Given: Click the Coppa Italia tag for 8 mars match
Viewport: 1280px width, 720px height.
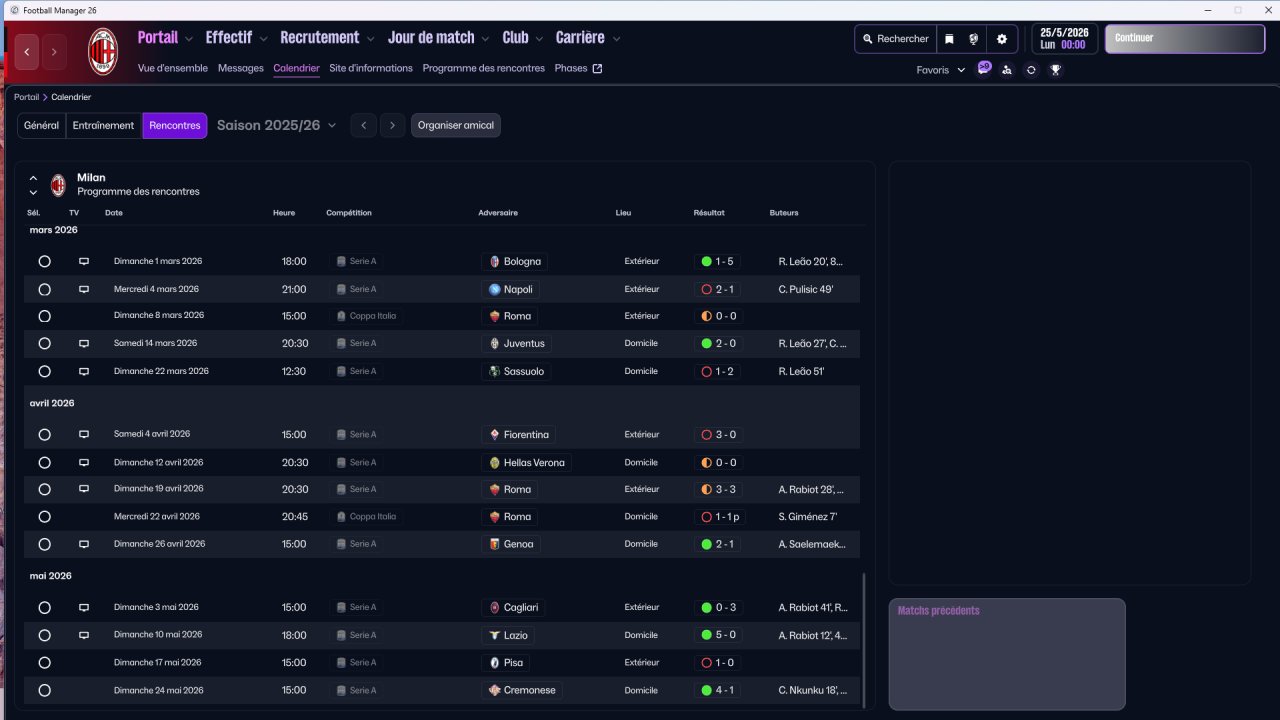Looking at the screenshot, I should (x=366, y=316).
